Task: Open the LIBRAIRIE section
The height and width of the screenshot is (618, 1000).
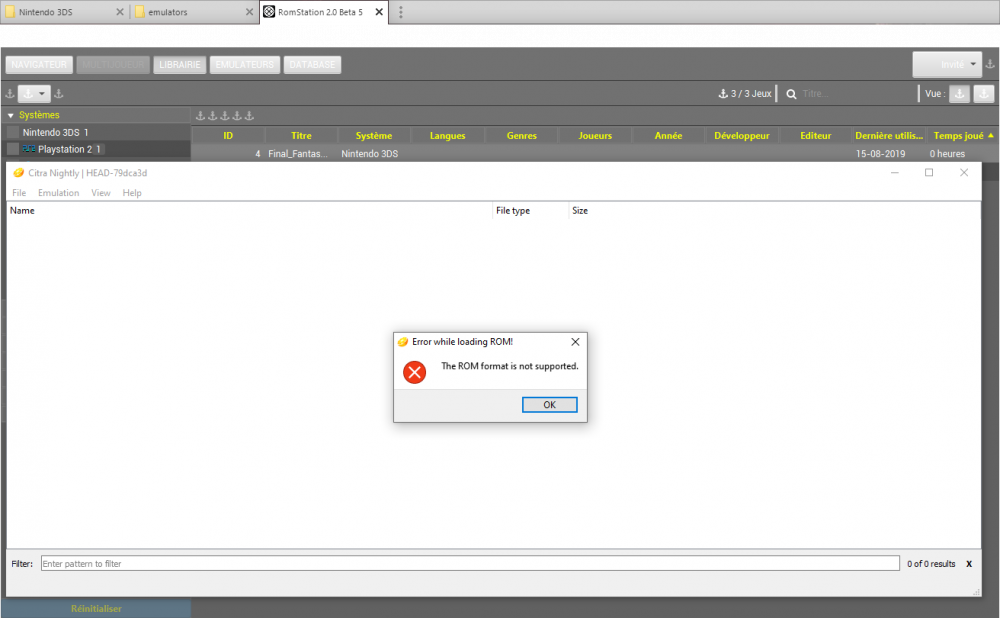Action: pos(179,64)
